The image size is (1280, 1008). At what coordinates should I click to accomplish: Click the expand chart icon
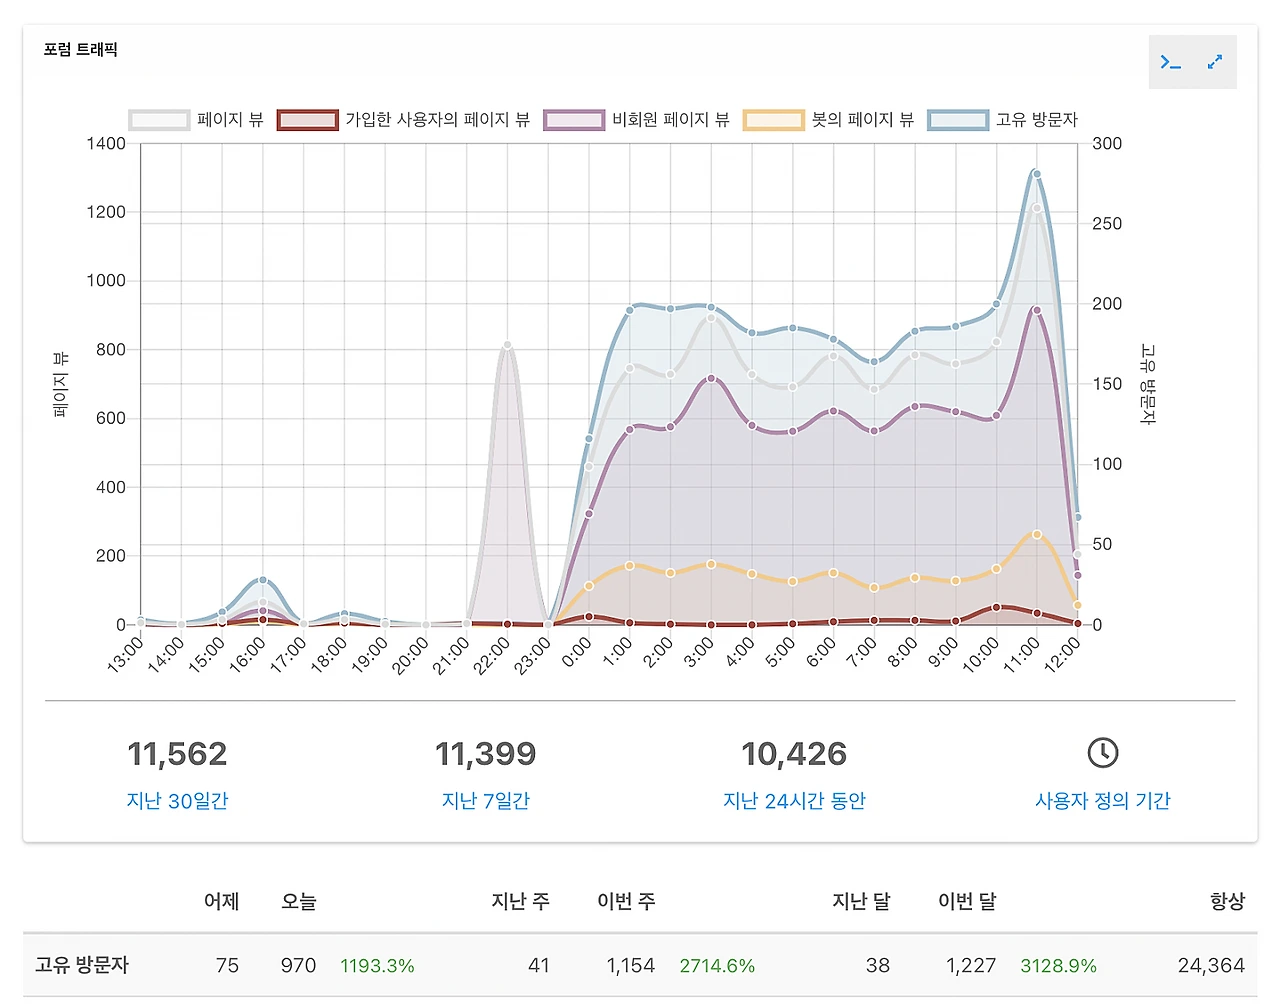point(1215,61)
